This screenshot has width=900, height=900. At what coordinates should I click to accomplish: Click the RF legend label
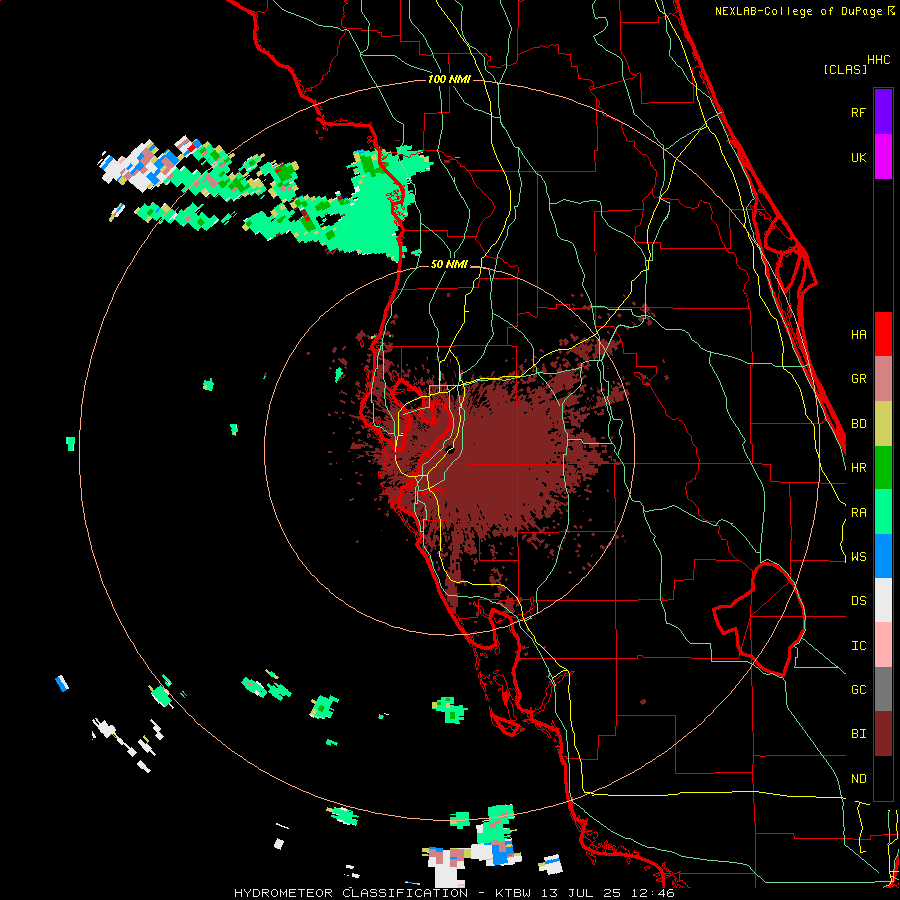pos(858,112)
